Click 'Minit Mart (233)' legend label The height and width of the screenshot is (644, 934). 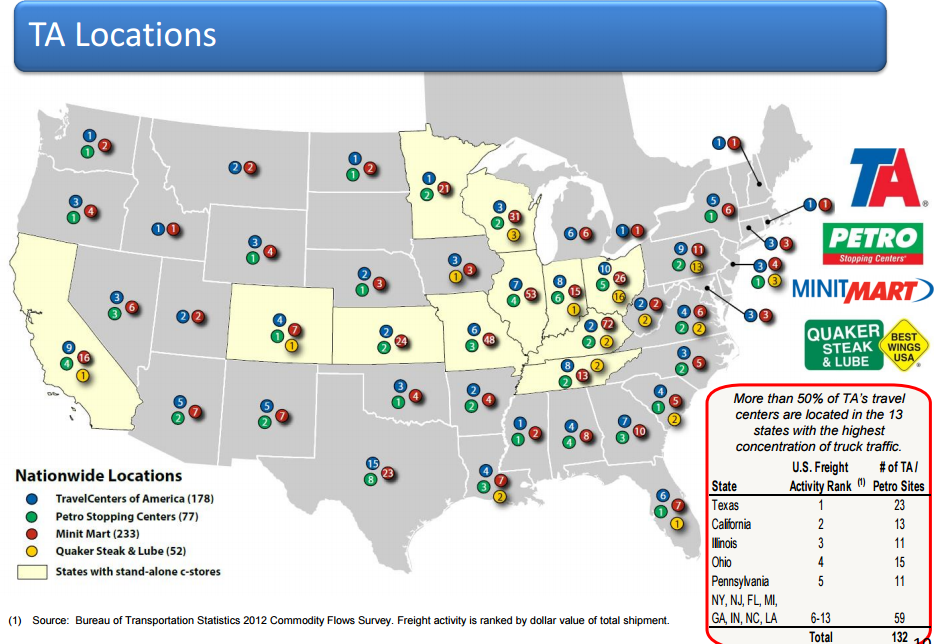[98, 534]
